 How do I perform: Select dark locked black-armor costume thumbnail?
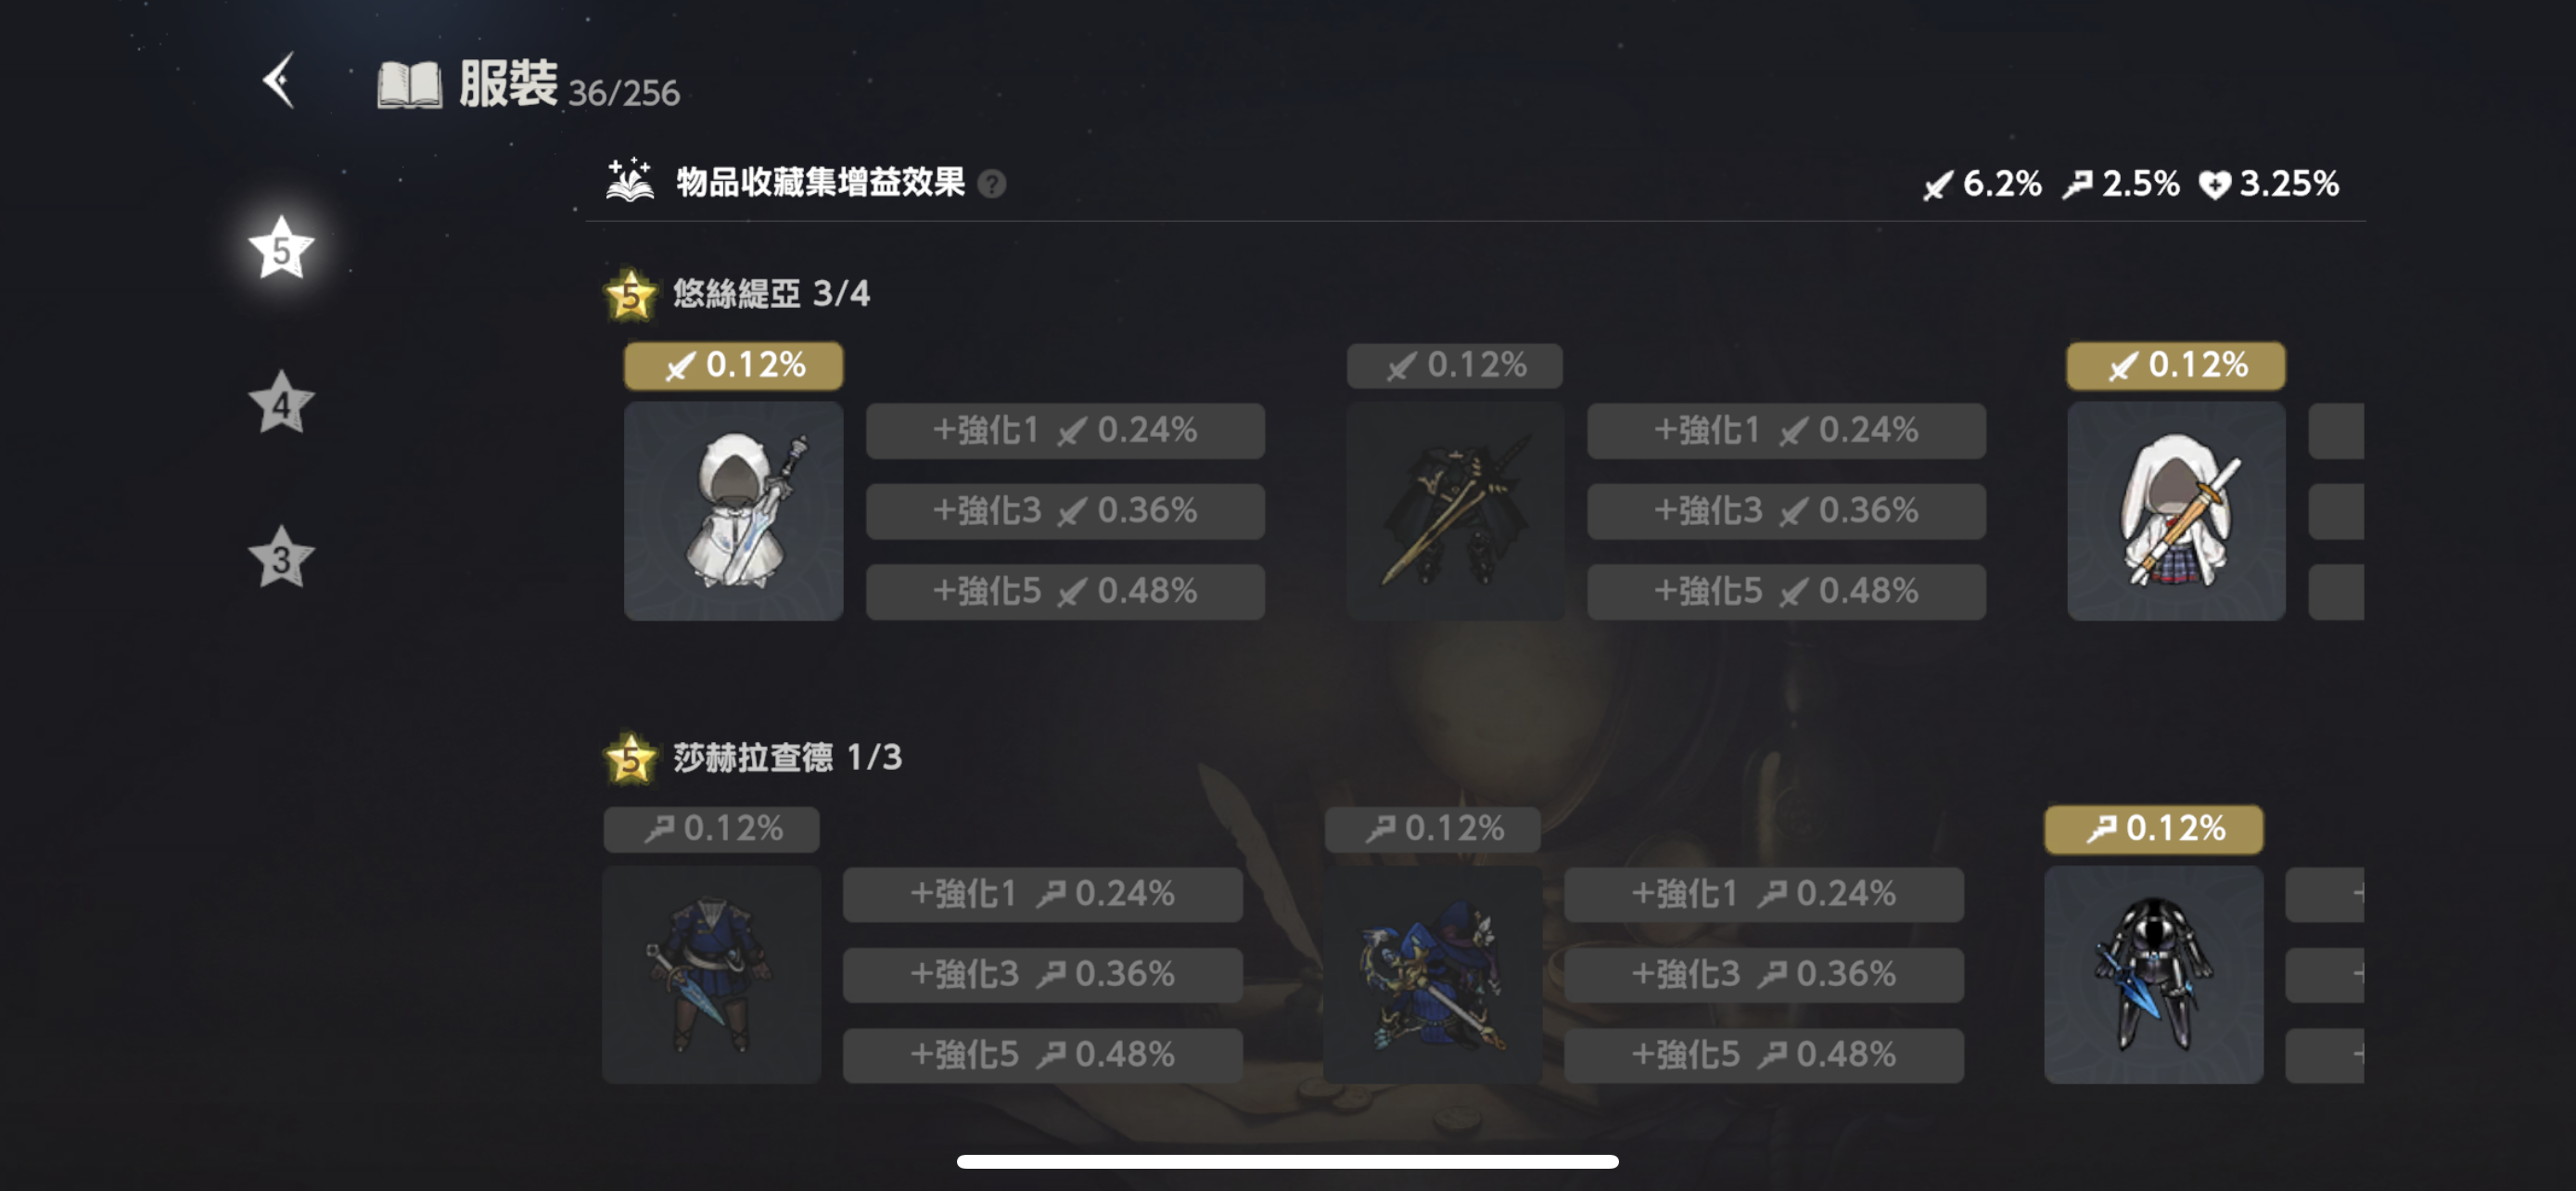point(1455,511)
